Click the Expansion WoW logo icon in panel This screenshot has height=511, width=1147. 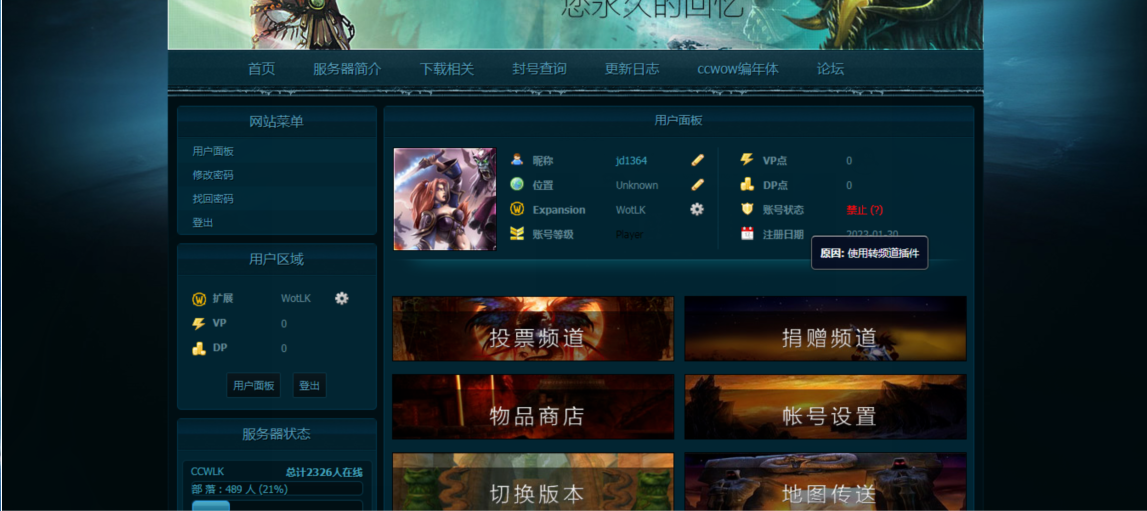pos(517,209)
